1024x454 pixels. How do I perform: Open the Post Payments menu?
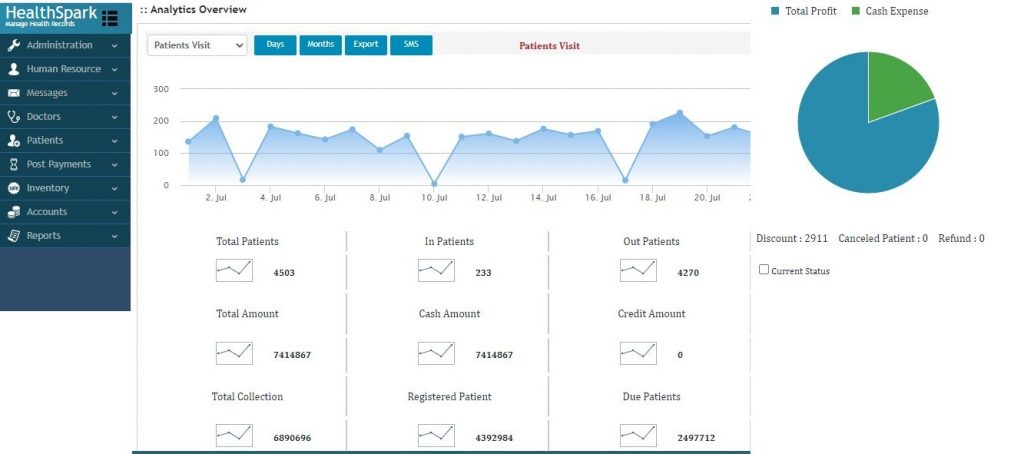point(65,165)
